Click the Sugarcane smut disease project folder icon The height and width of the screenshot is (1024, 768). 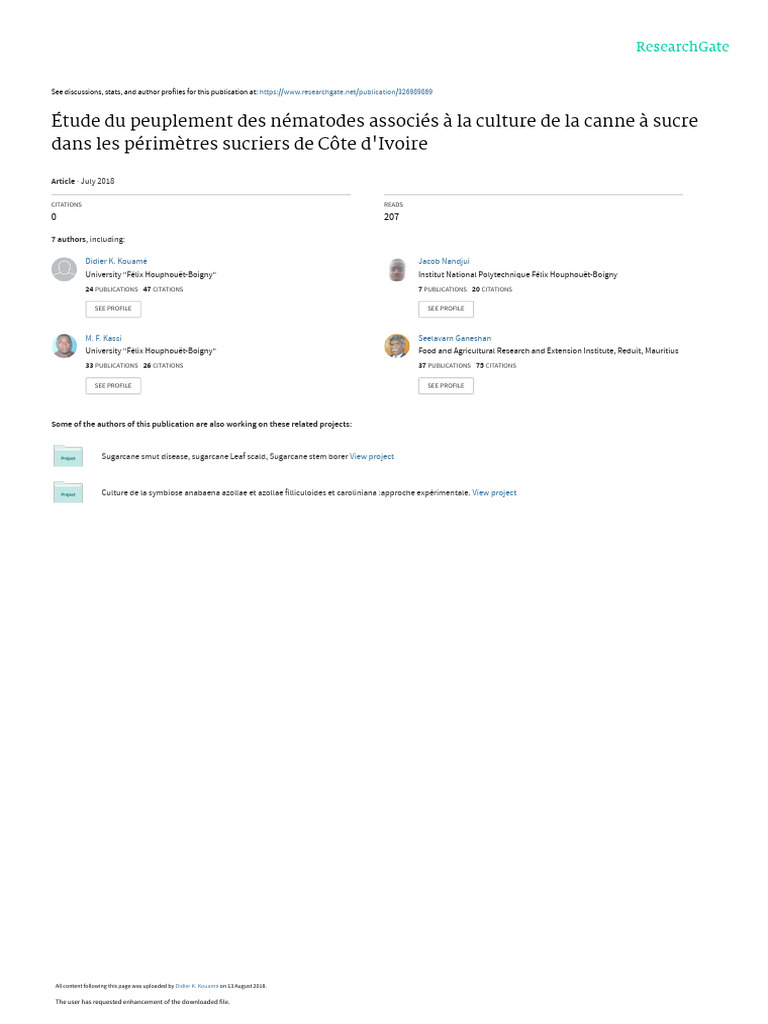(68, 456)
